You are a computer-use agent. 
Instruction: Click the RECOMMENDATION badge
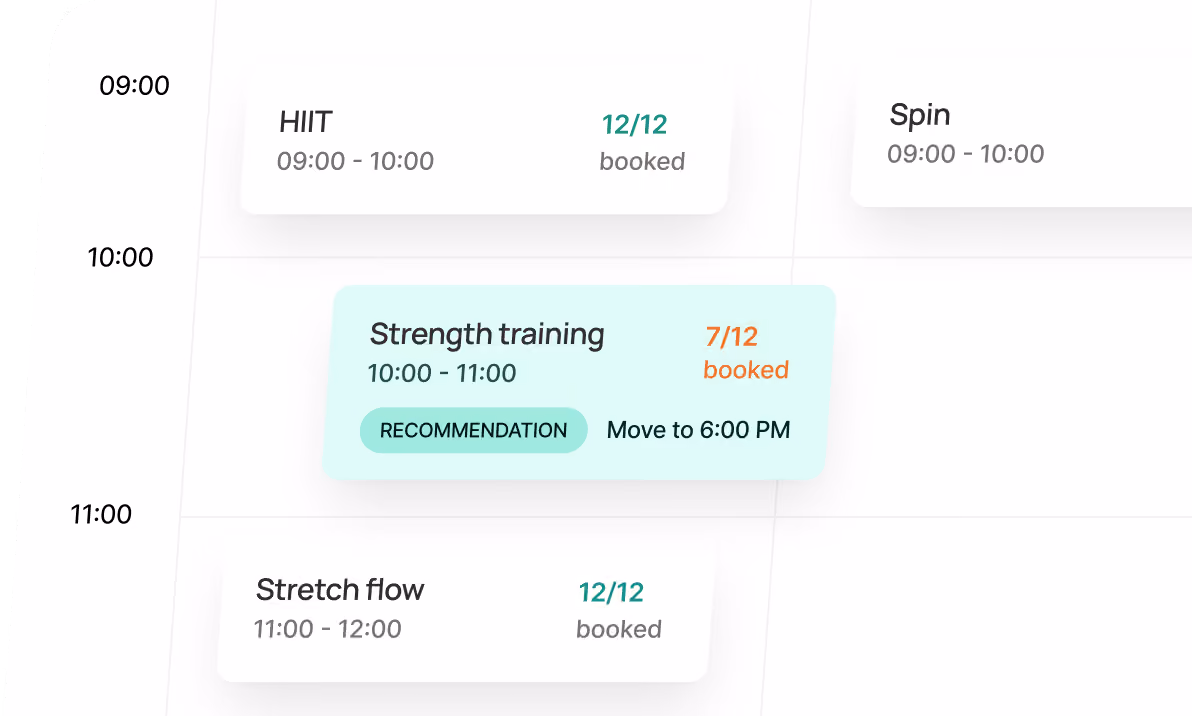pos(474,430)
